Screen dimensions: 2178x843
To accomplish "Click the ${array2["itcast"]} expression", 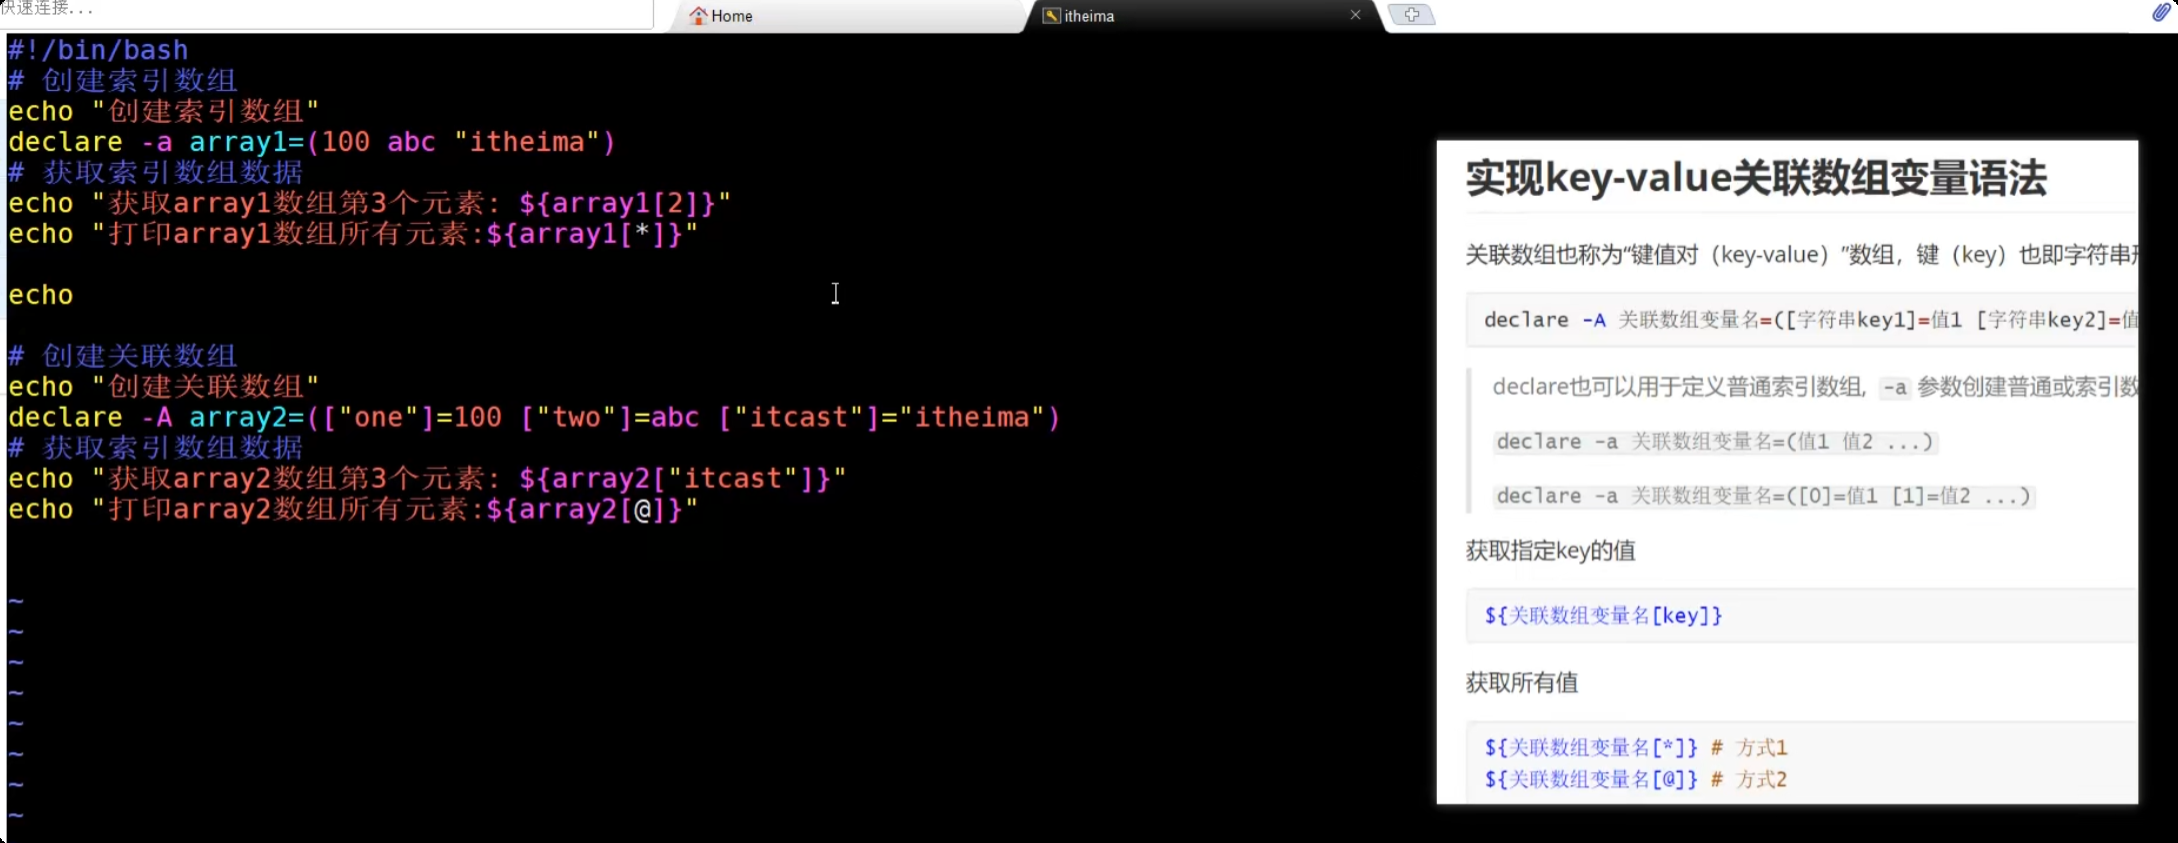I will 675,478.
